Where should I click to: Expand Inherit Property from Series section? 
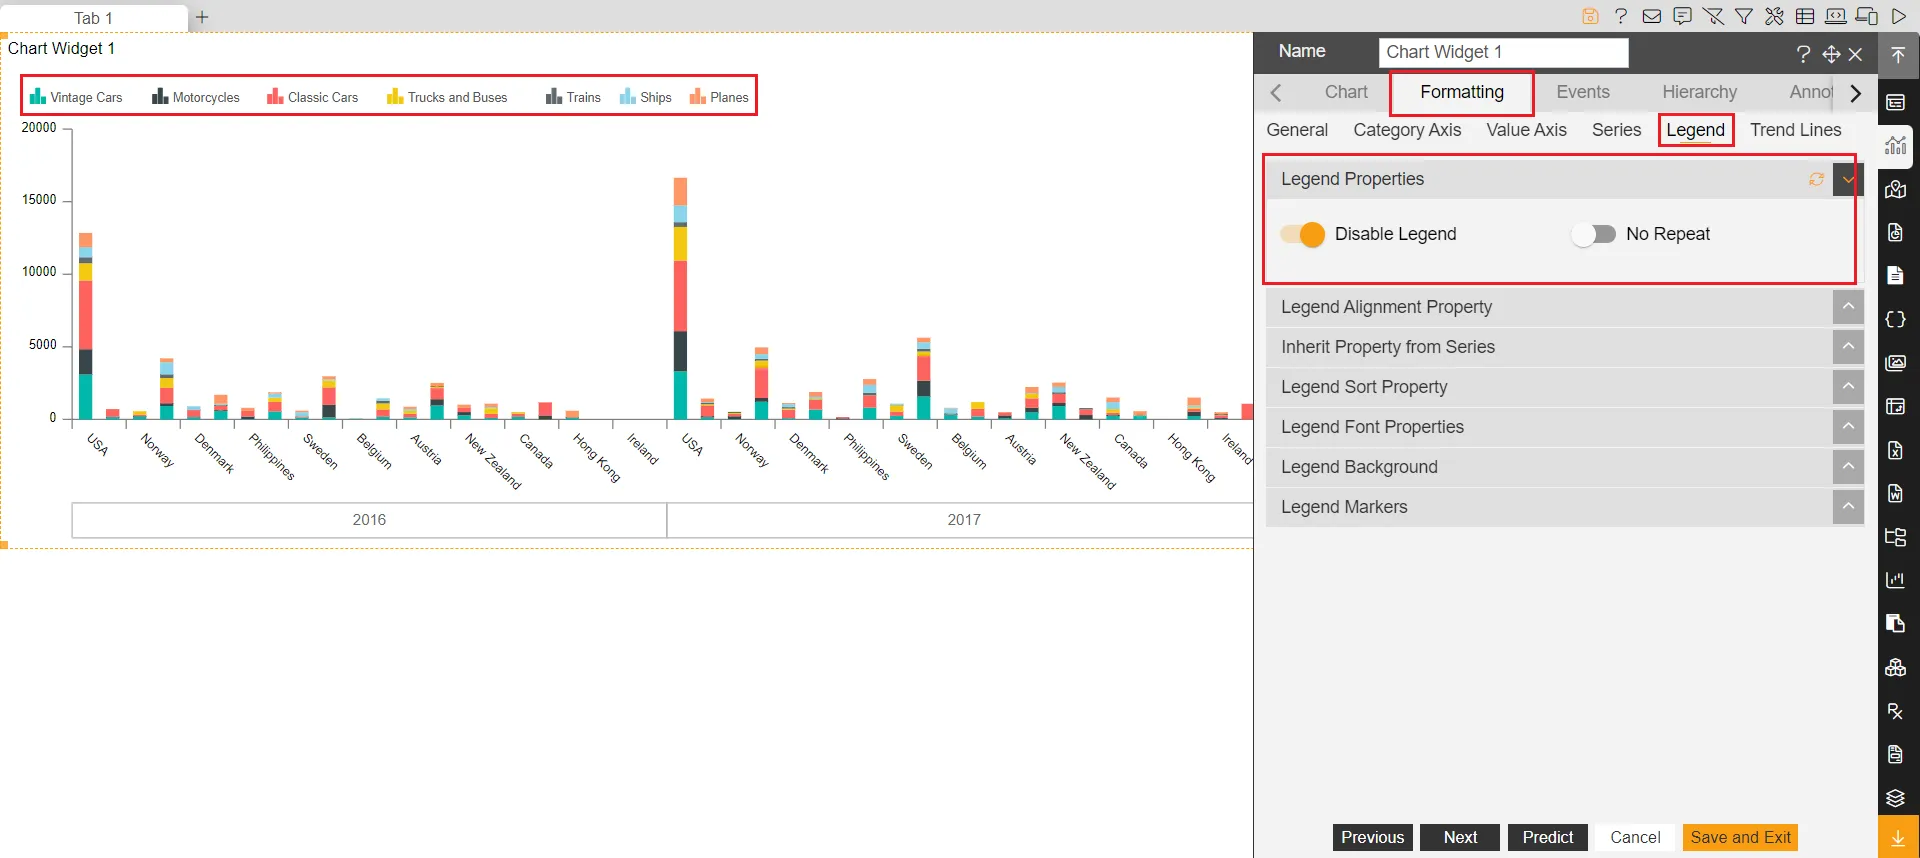pyautogui.click(x=1848, y=347)
